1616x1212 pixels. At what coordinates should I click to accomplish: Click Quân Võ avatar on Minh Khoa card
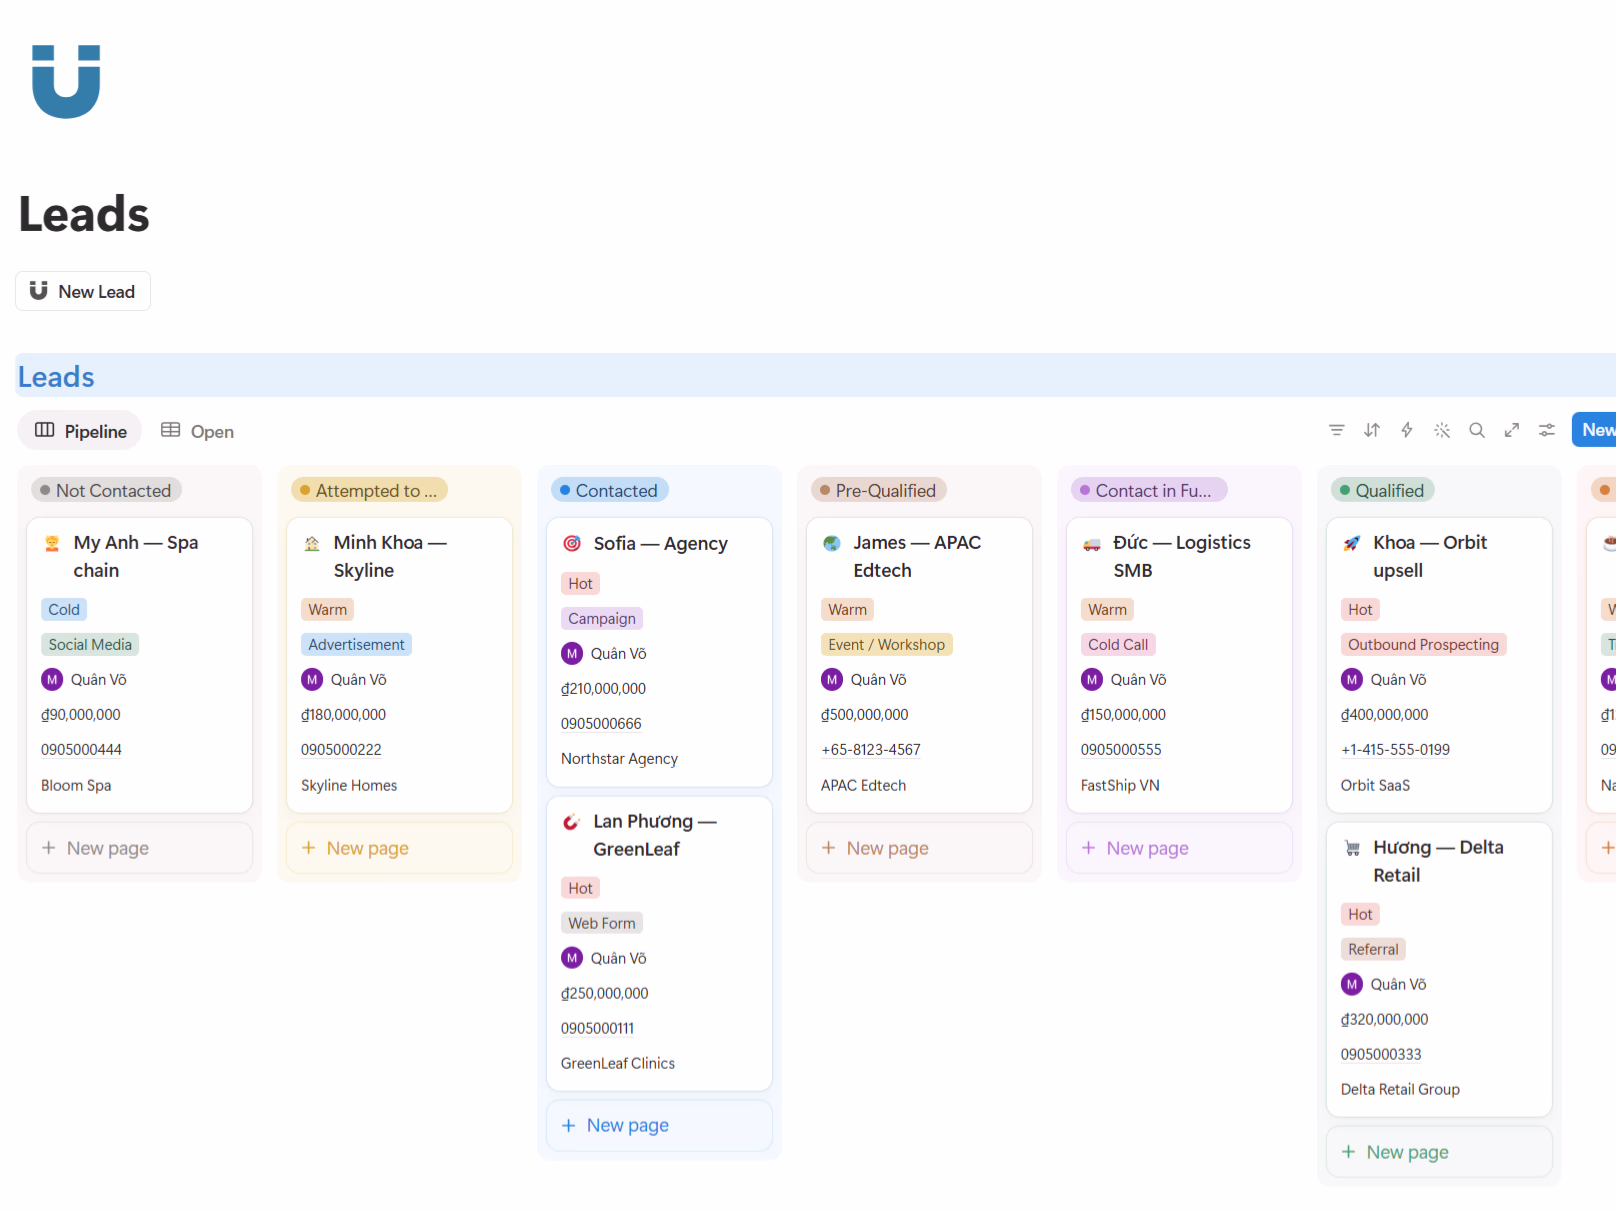pos(312,680)
